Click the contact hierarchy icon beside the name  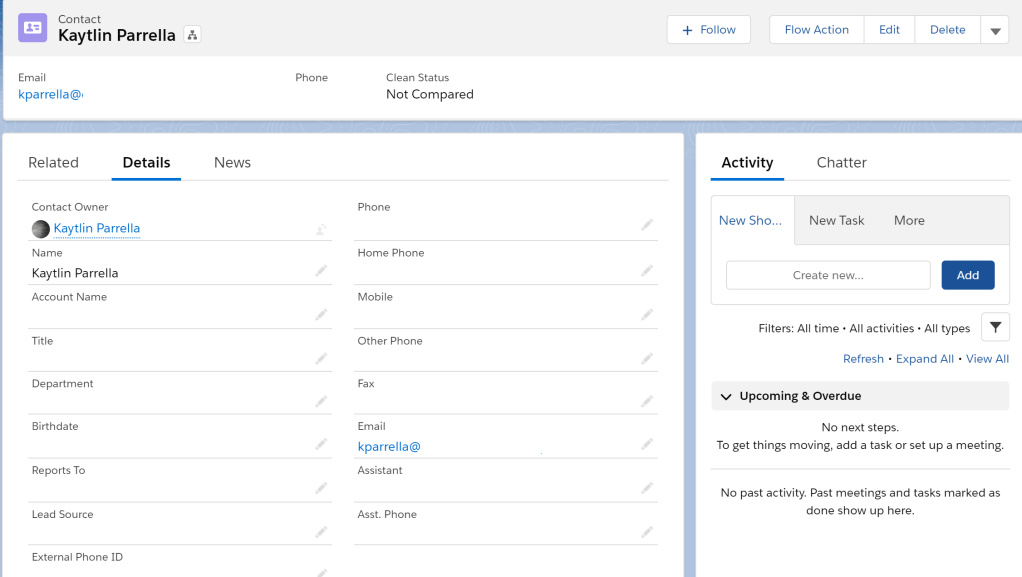click(193, 35)
